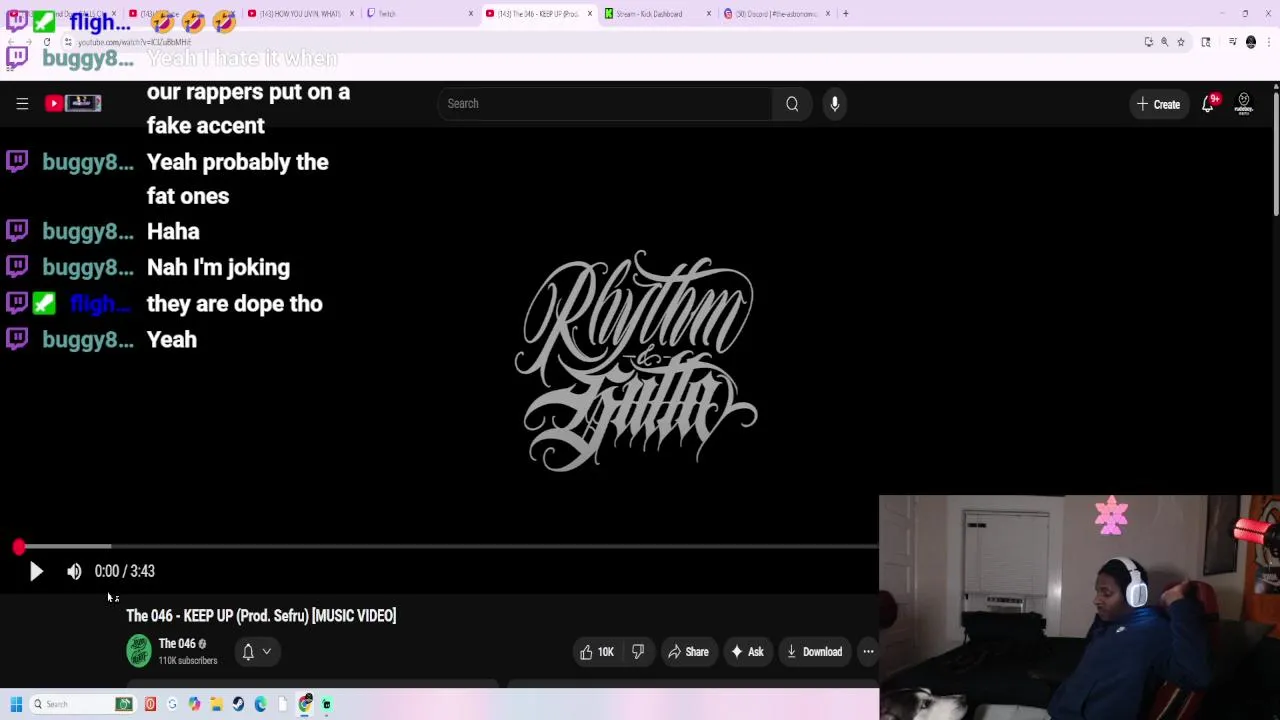Switch to the Kick Dashboard tab
Image resolution: width=1280 pixels, height=720 pixels.
pos(655,14)
